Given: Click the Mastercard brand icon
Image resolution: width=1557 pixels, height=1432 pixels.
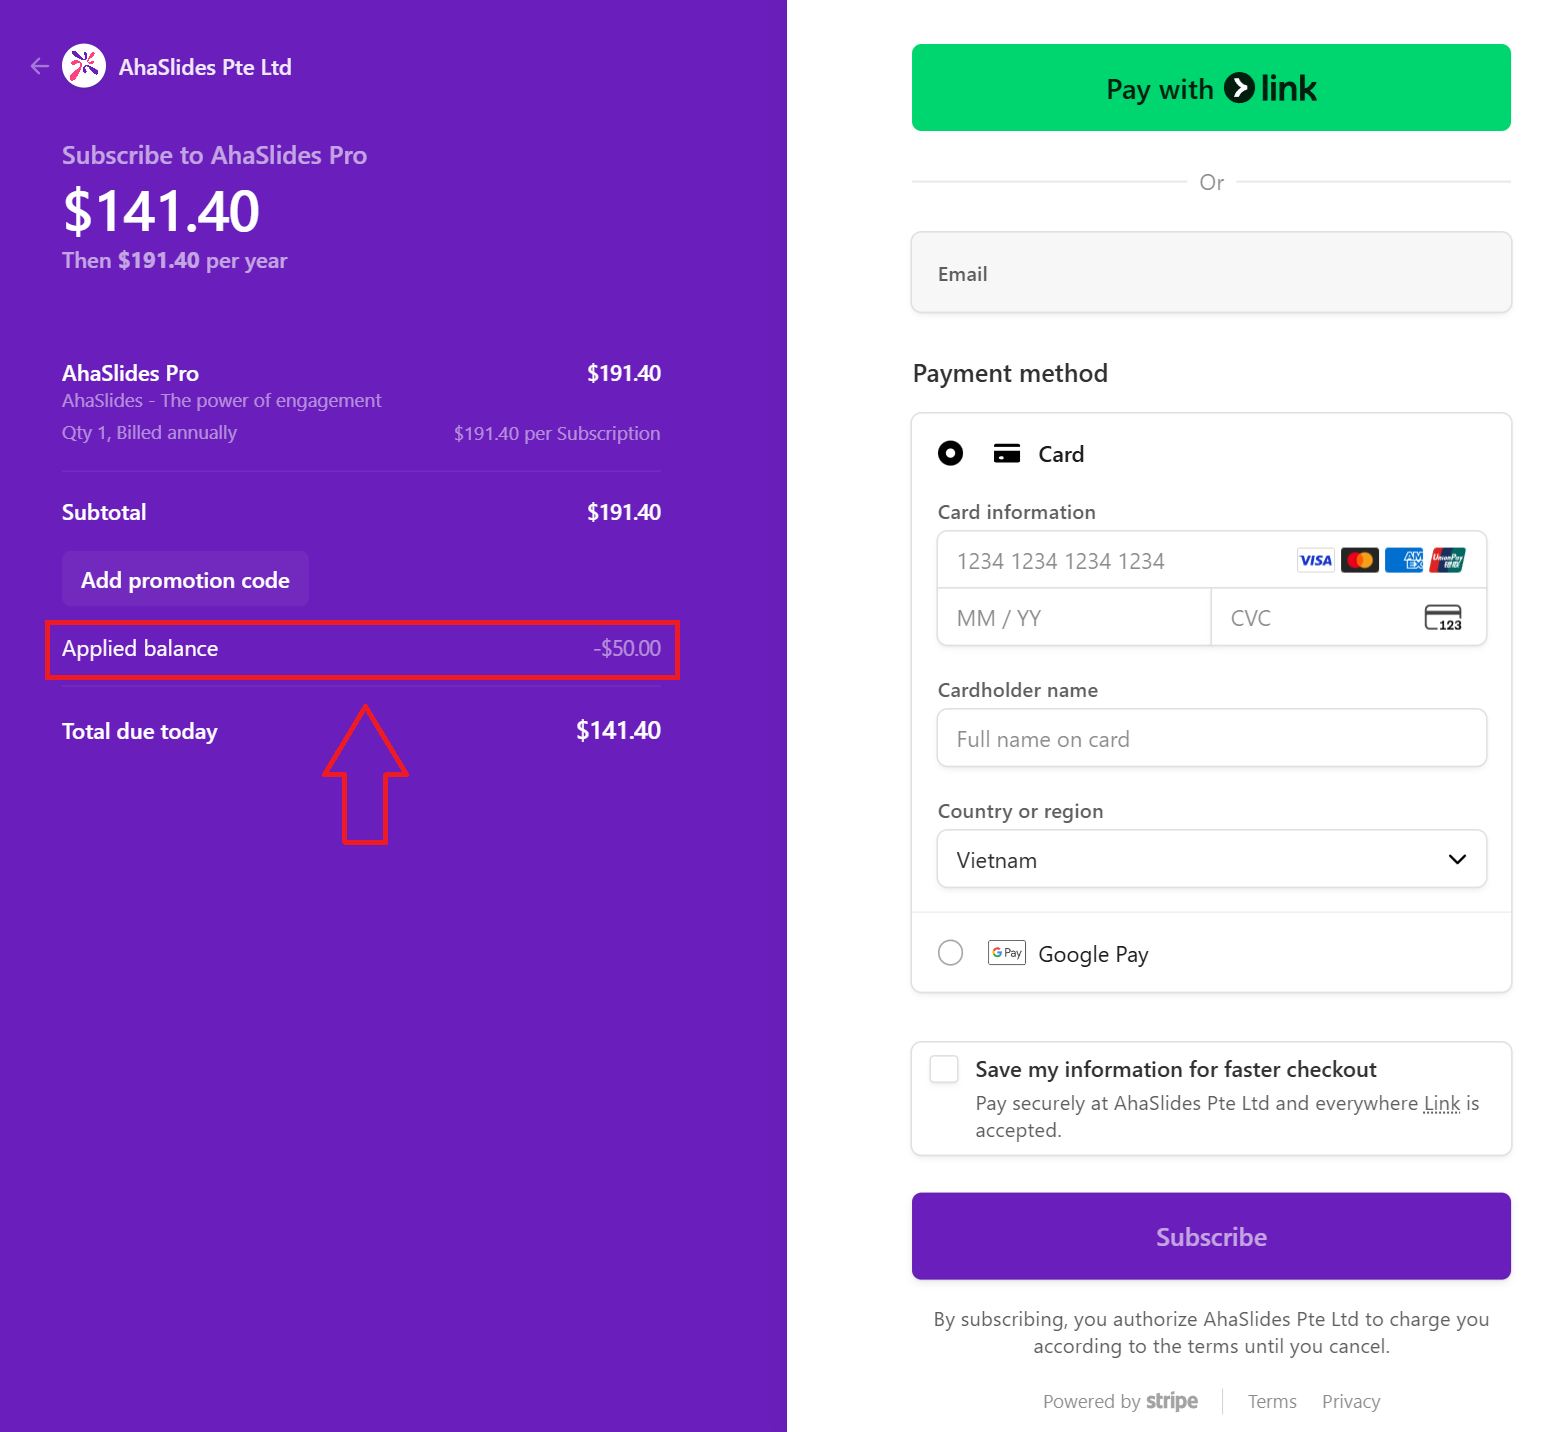Looking at the screenshot, I should pyautogui.click(x=1359, y=560).
